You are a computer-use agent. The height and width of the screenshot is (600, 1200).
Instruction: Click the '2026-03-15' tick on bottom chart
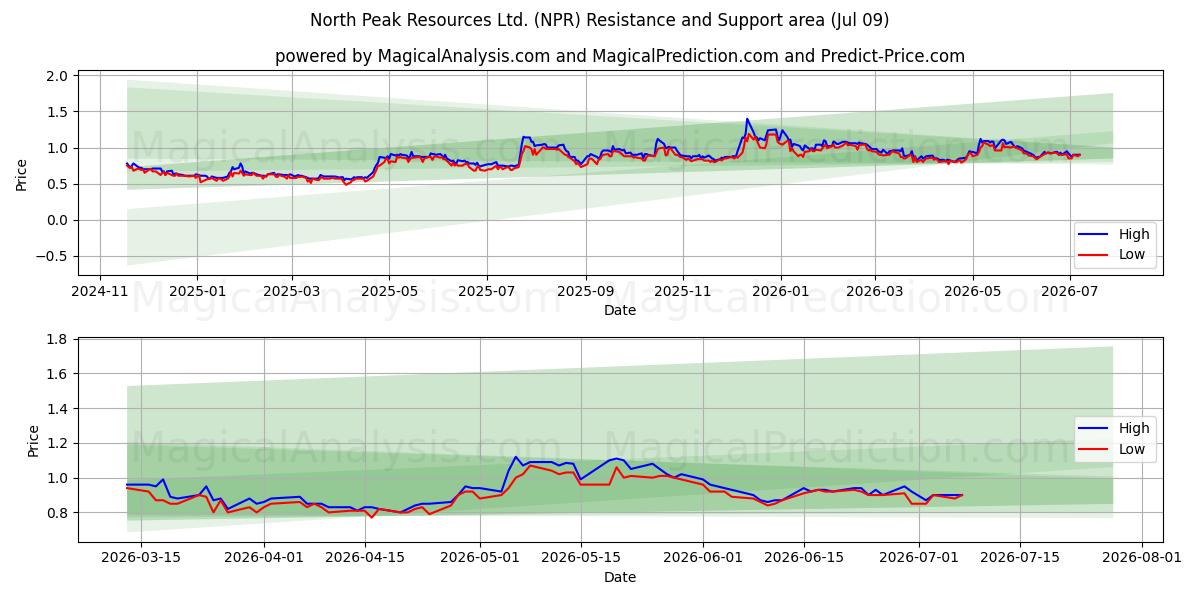(141, 557)
